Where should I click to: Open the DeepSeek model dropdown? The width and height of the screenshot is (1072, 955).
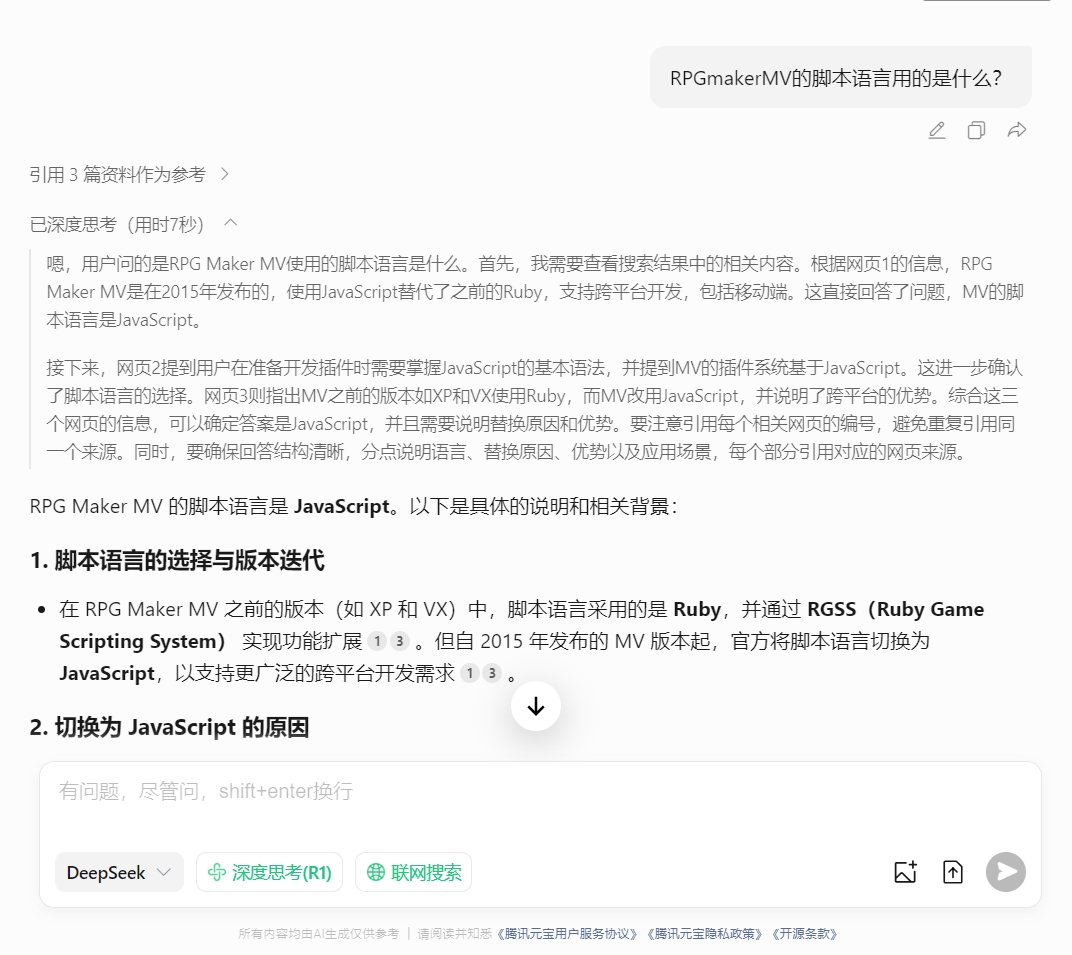coord(119,872)
